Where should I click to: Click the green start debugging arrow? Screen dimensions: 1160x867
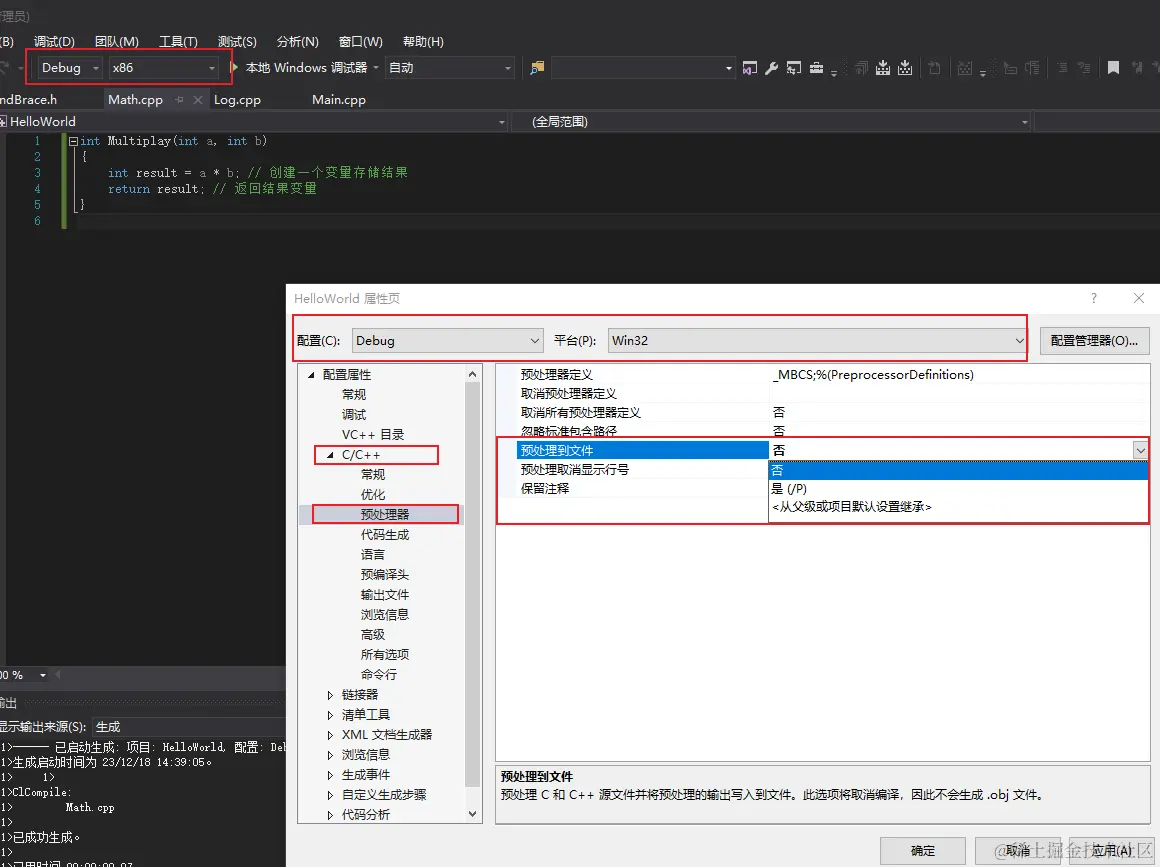235,67
